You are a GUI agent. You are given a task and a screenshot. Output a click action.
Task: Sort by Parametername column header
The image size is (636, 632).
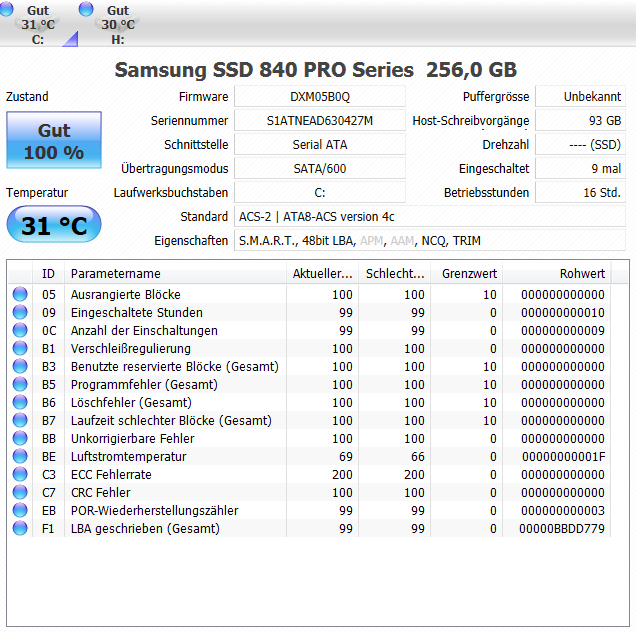pyautogui.click(x=175, y=273)
